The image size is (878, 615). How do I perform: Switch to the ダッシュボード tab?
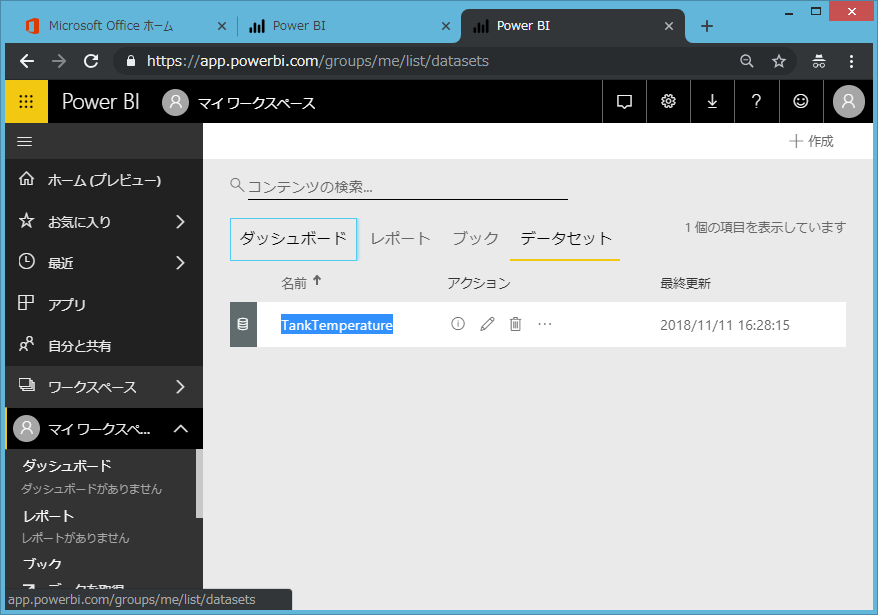[x=293, y=239]
